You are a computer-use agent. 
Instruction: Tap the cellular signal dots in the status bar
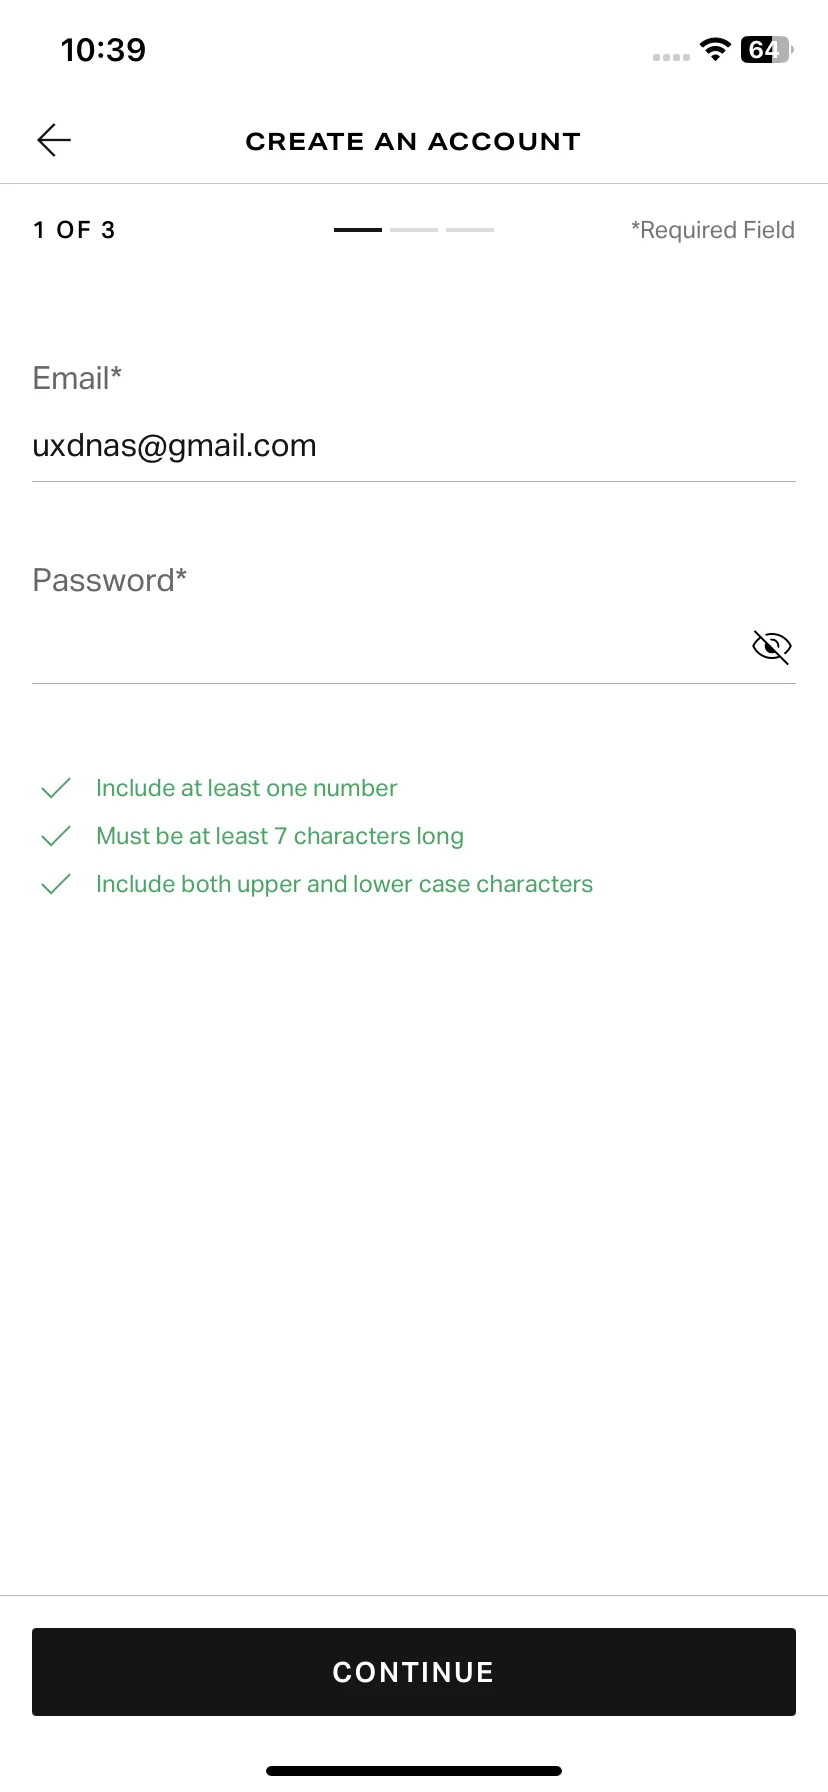pos(671,57)
